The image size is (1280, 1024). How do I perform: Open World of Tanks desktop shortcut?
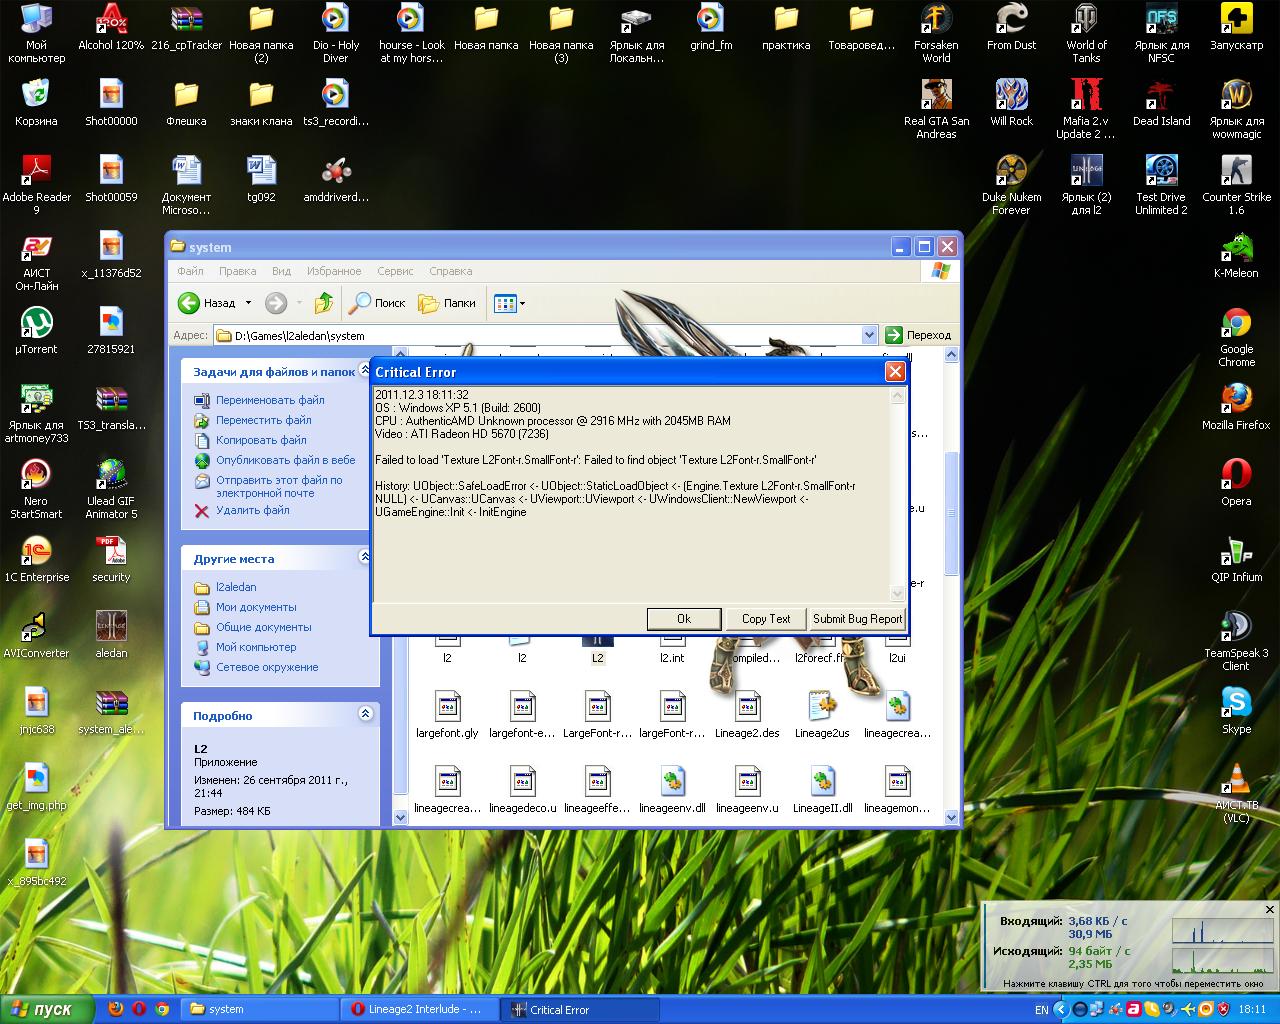1086,33
